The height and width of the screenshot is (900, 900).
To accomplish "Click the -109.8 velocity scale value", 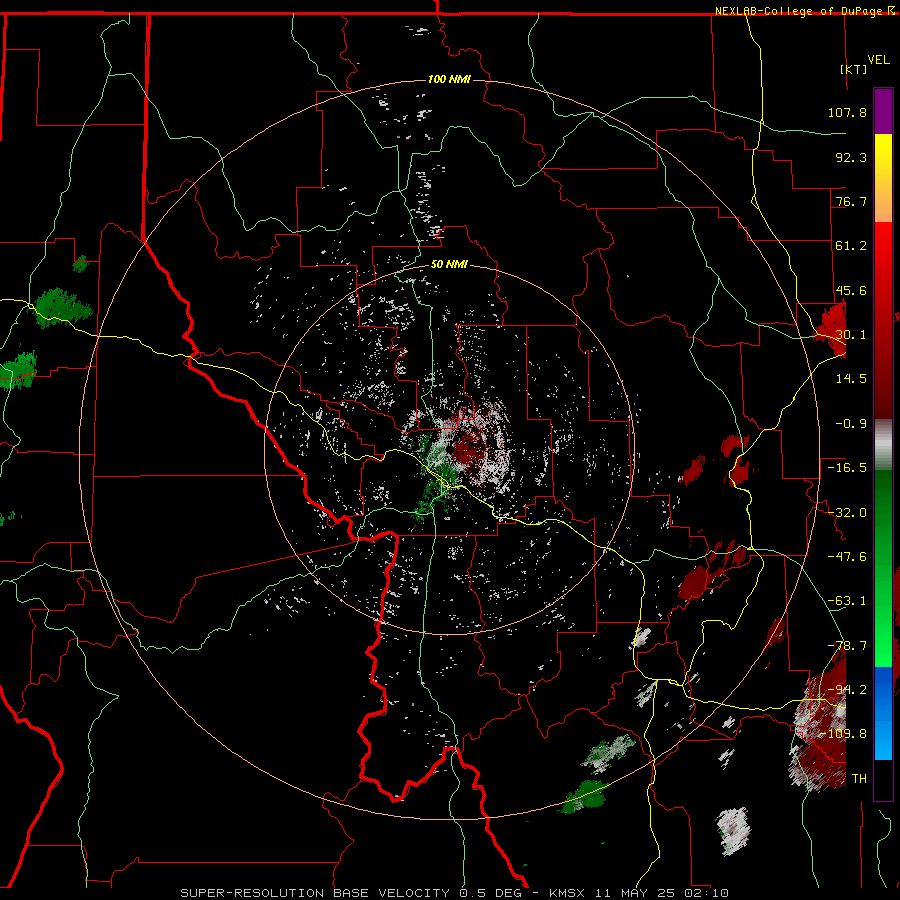I will tap(843, 734).
